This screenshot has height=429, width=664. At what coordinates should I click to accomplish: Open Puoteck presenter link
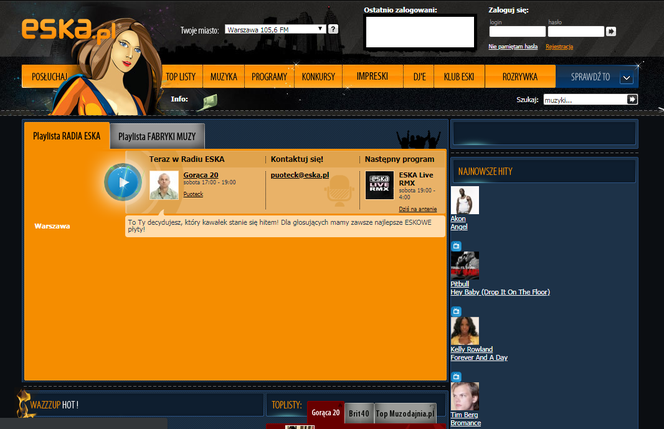click(193, 194)
